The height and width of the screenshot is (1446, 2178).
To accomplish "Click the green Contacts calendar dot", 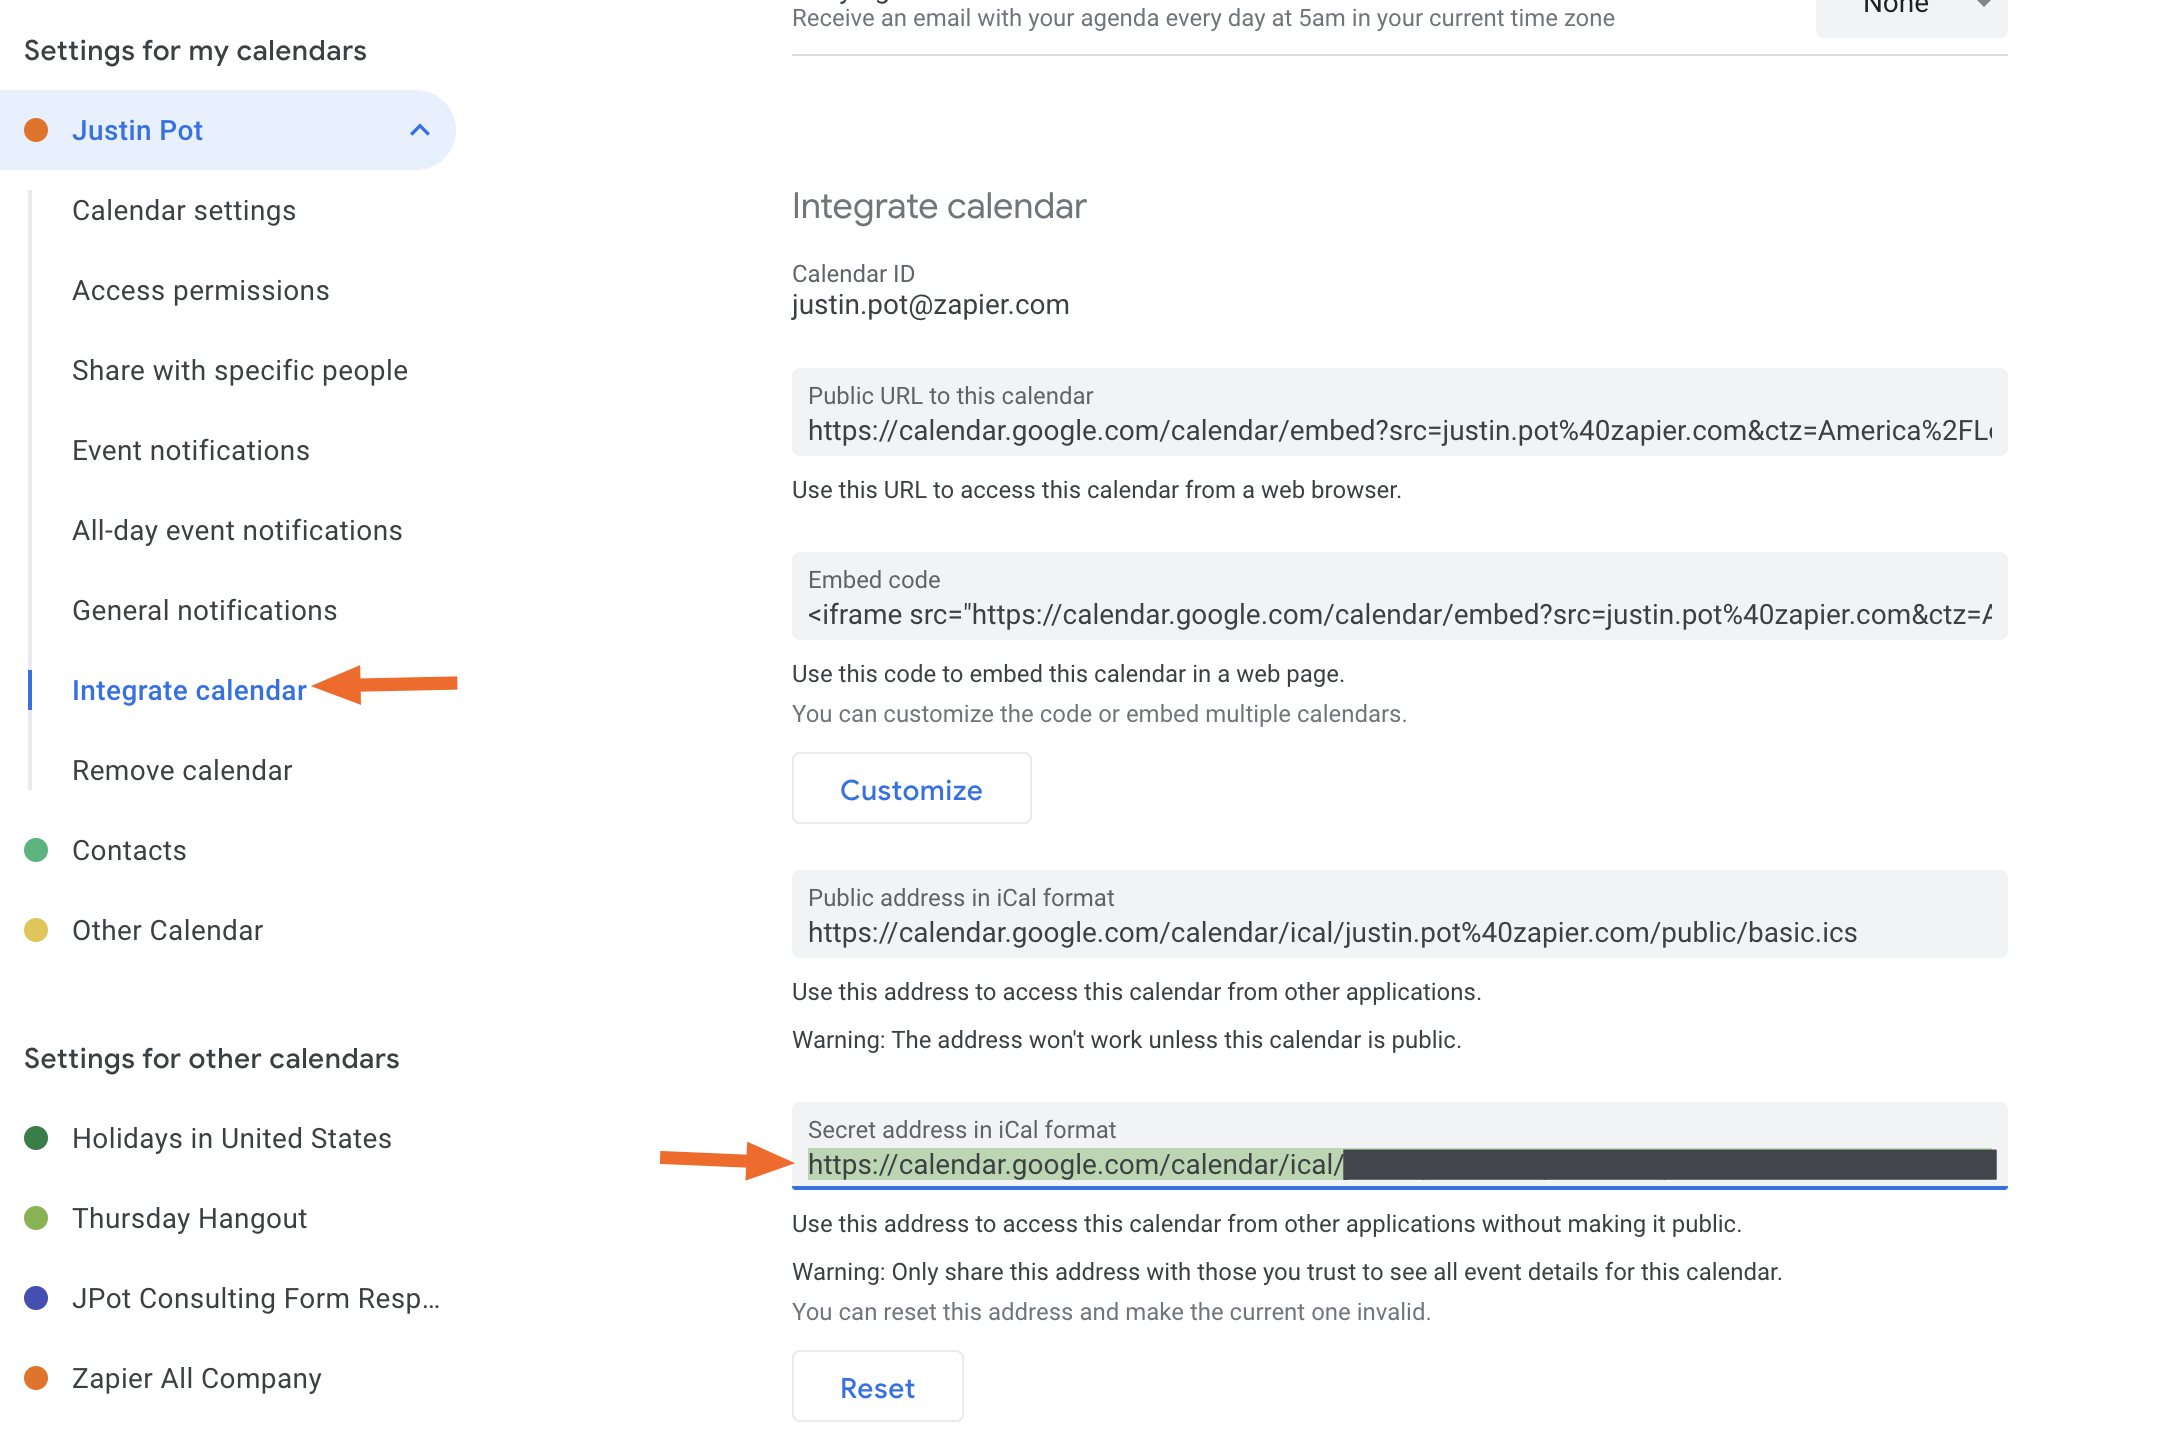I will pos(36,850).
